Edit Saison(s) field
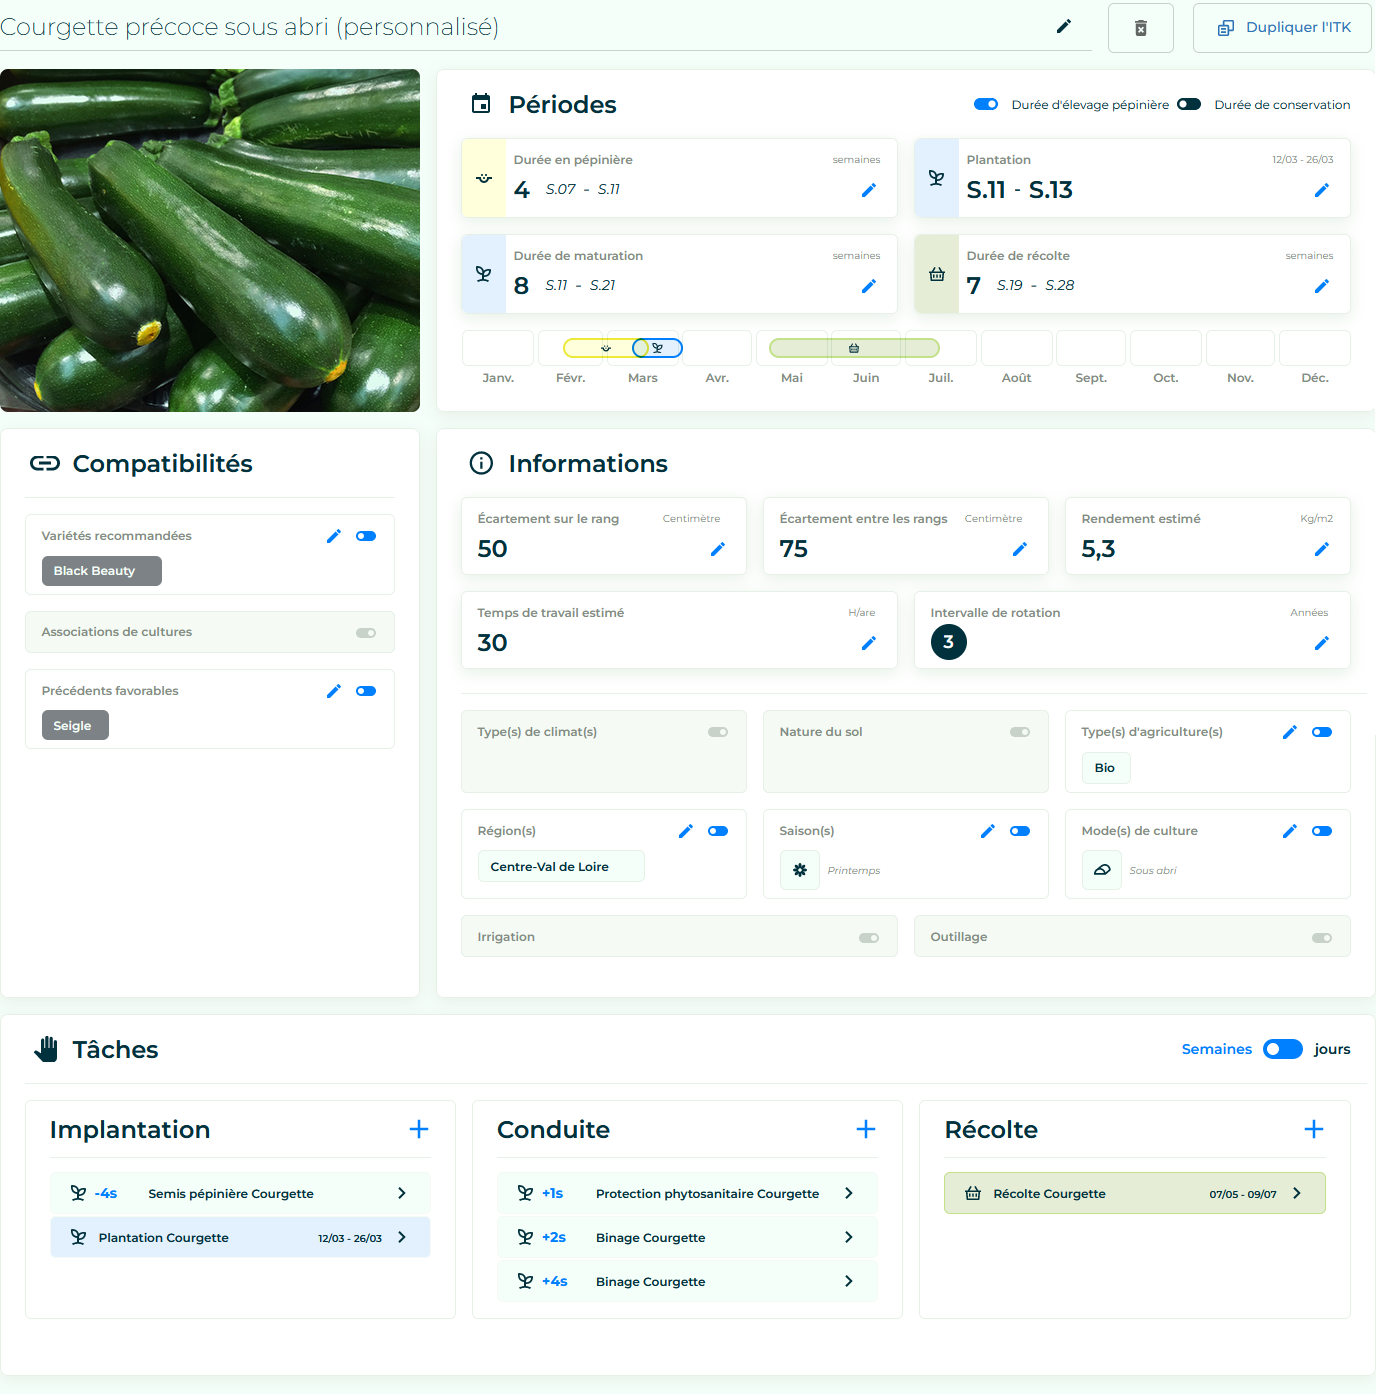This screenshot has width=1376, height=1394. pyautogui.click(x=988, y=831)
